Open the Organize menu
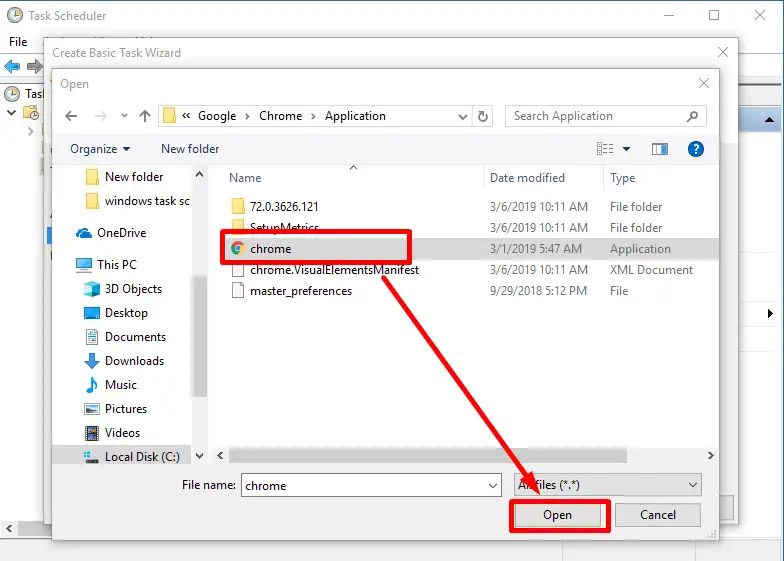 click(x=100, y=149)
